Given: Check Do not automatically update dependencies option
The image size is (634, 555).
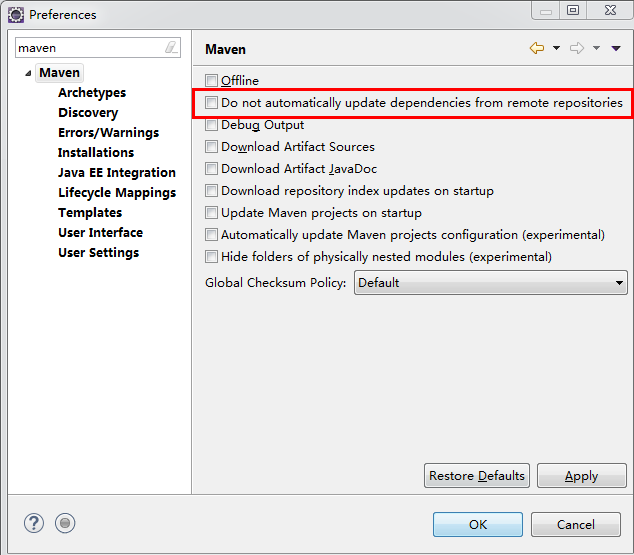Looking at the screenshot, I should coord(211,103).
